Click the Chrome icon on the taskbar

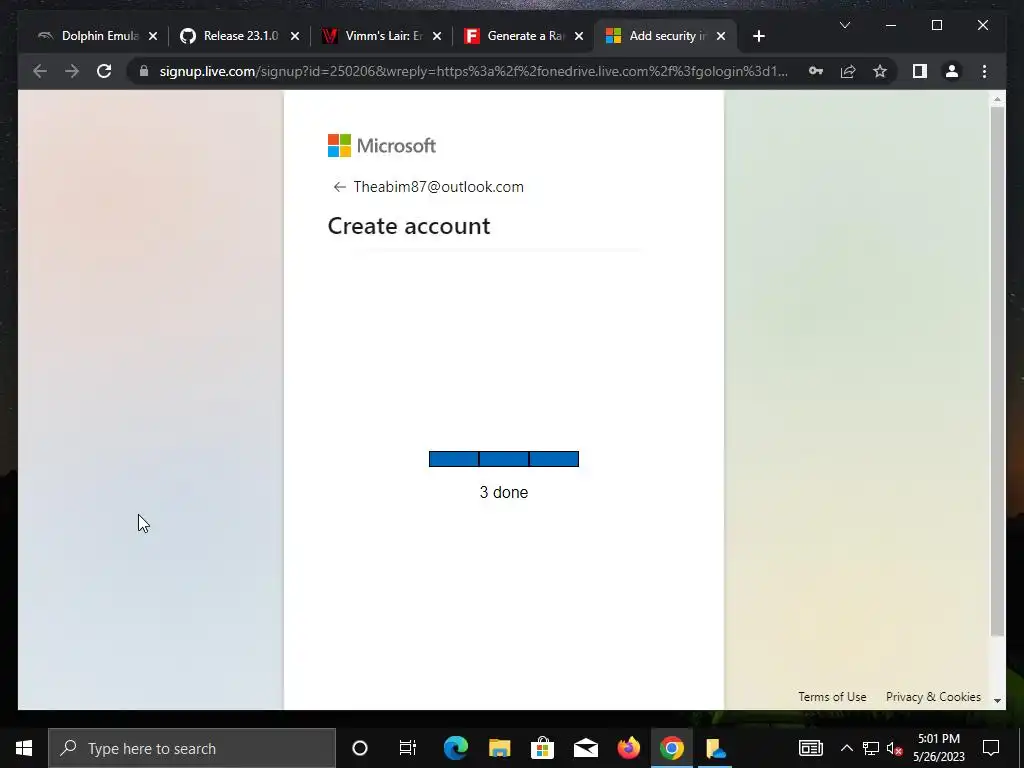[x=672, y=748]
